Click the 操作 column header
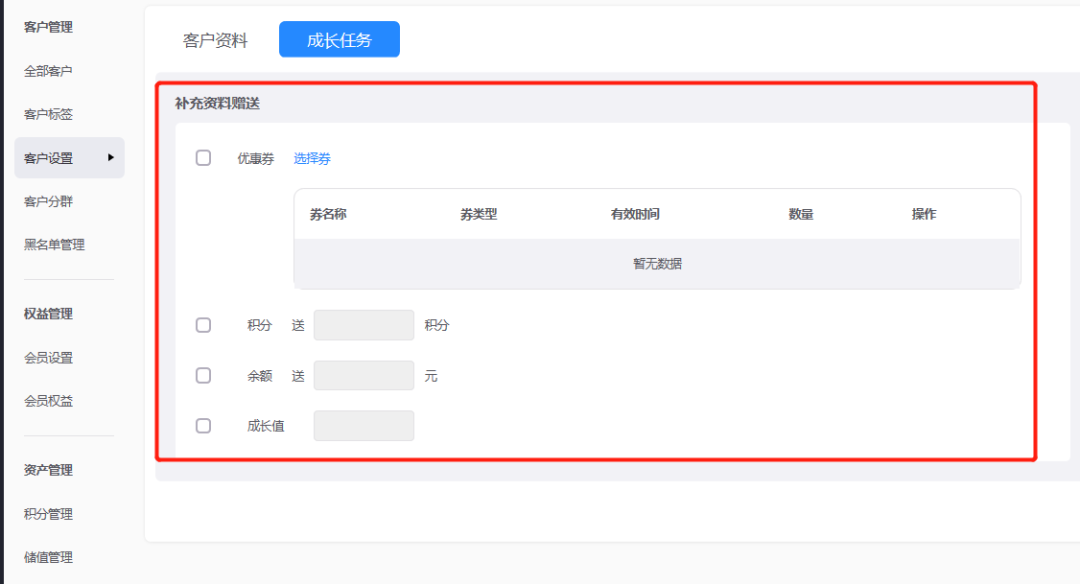This screenshot has height=584, width=1080. (x=924, y=214)
